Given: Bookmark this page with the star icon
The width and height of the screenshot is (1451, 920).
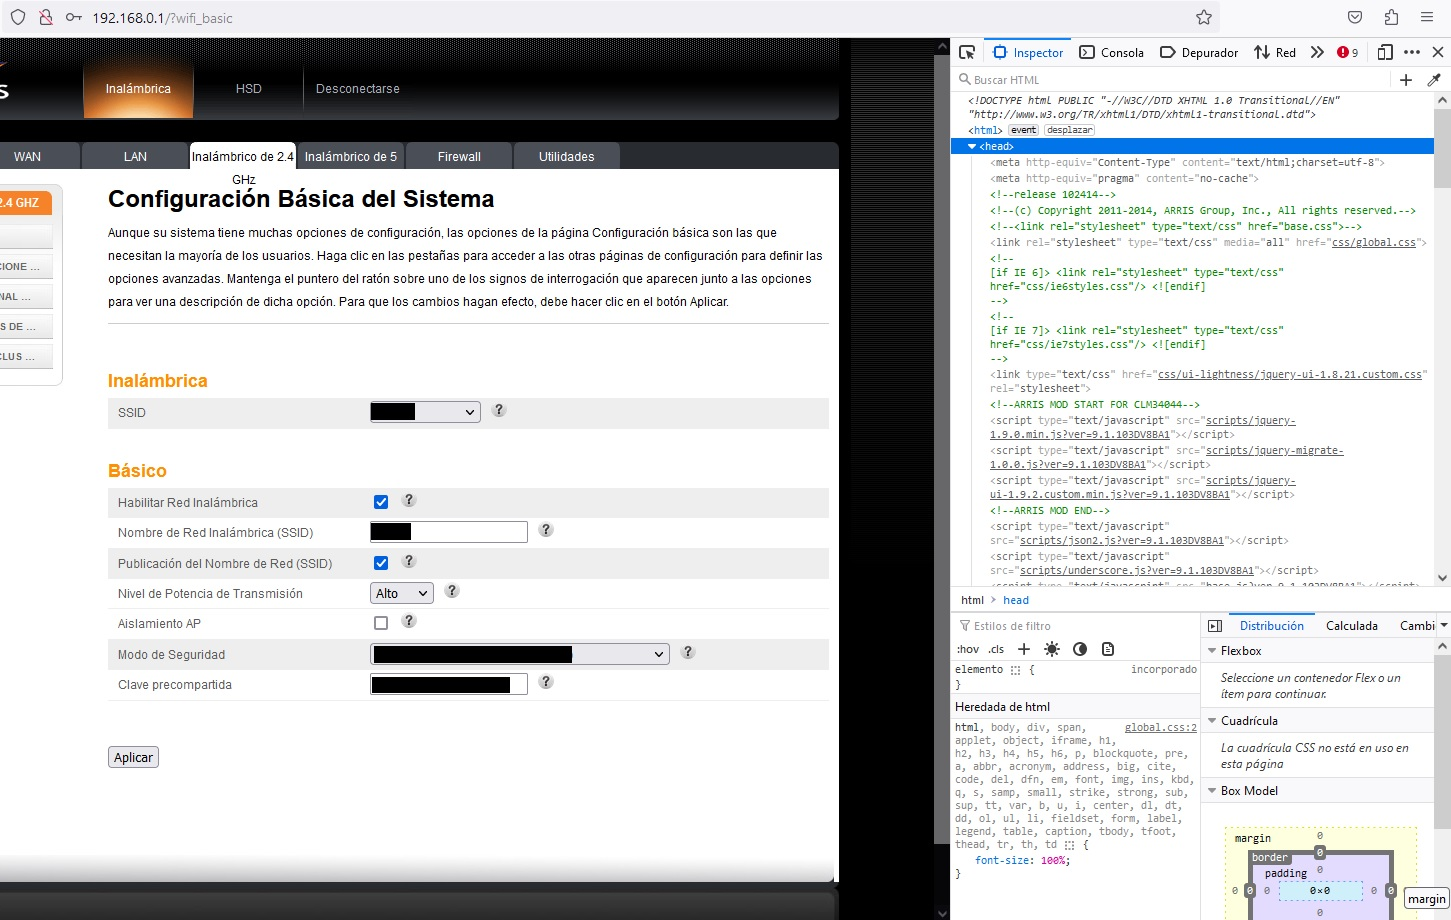Looking at the screenshot, I should 1204,17.
